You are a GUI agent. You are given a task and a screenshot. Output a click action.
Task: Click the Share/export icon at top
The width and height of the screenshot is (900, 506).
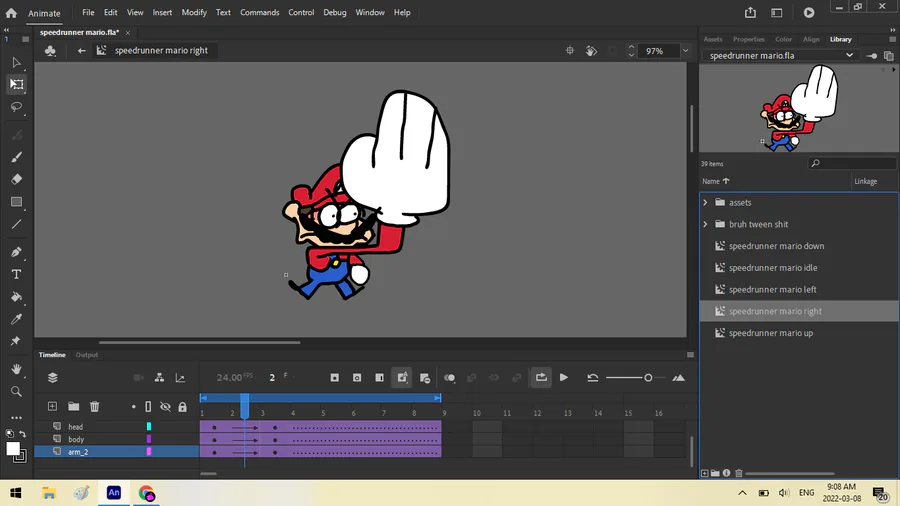(750, 13)
